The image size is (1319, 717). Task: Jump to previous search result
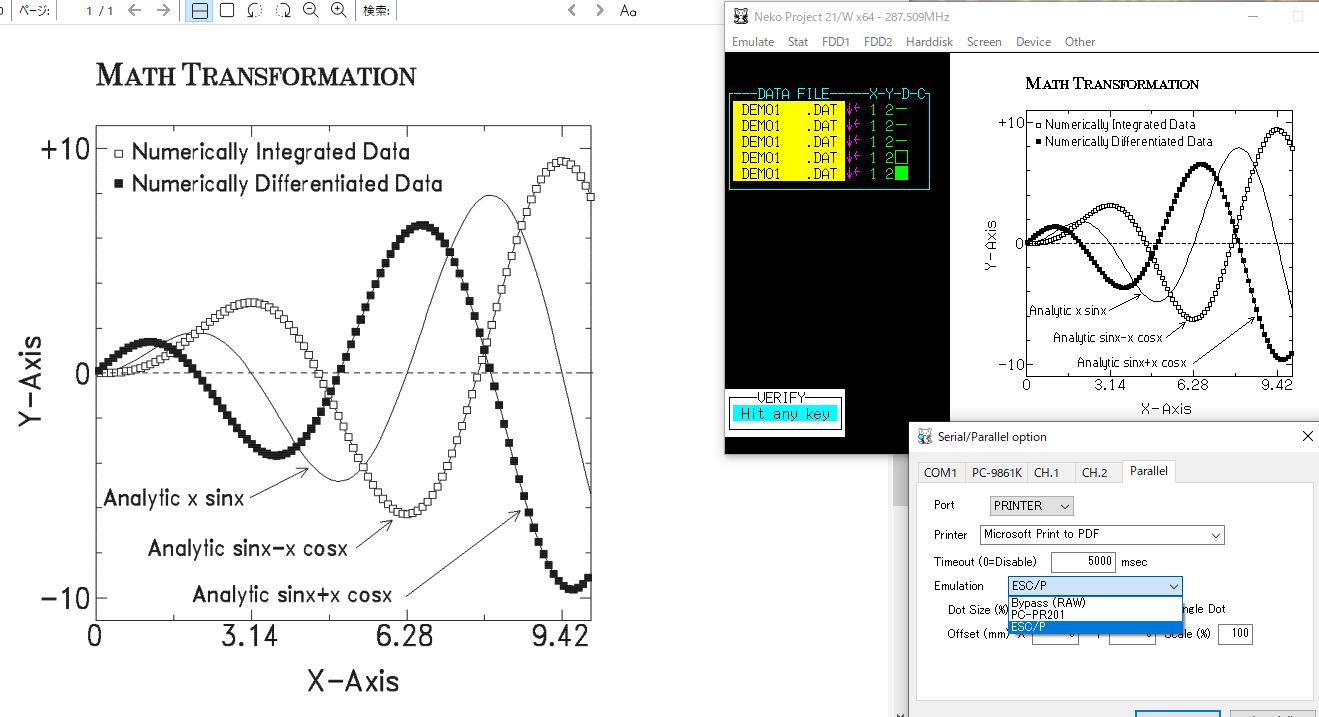pyautogui.click(x=572, y=10)
